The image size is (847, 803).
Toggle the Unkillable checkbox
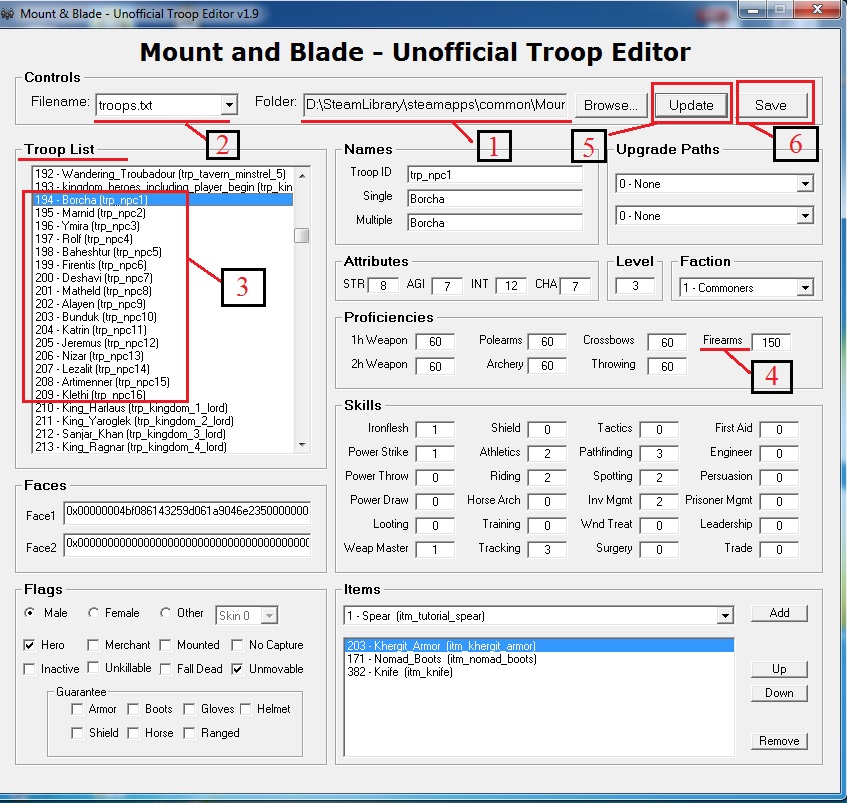pyautogui.click(x=93, y=667)
